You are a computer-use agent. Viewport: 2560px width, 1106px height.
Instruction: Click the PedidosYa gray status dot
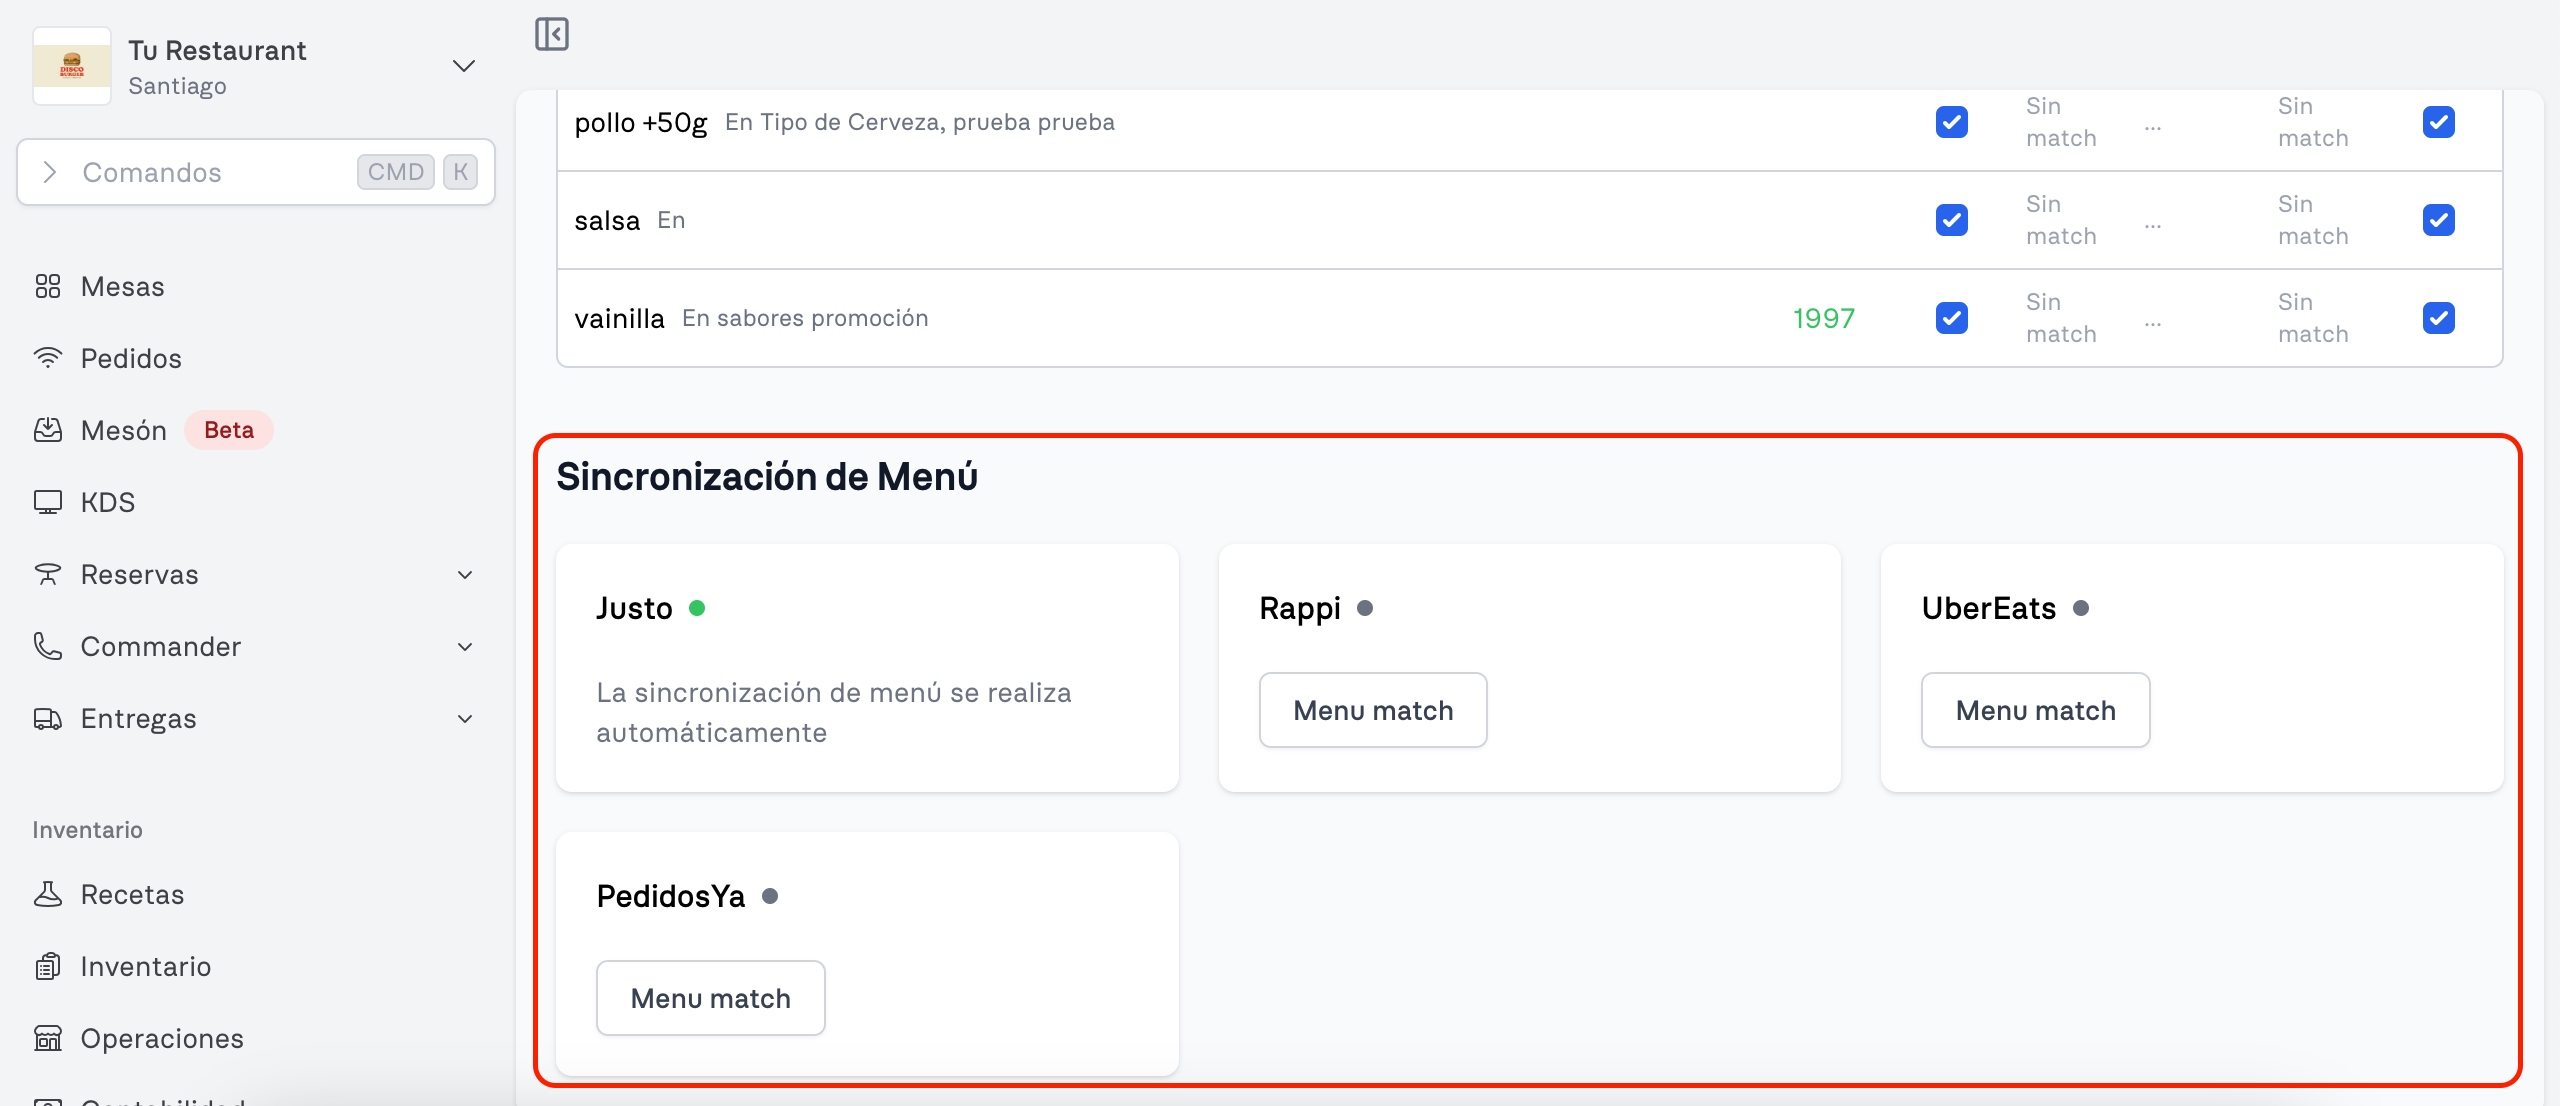(x=770, y=896)
